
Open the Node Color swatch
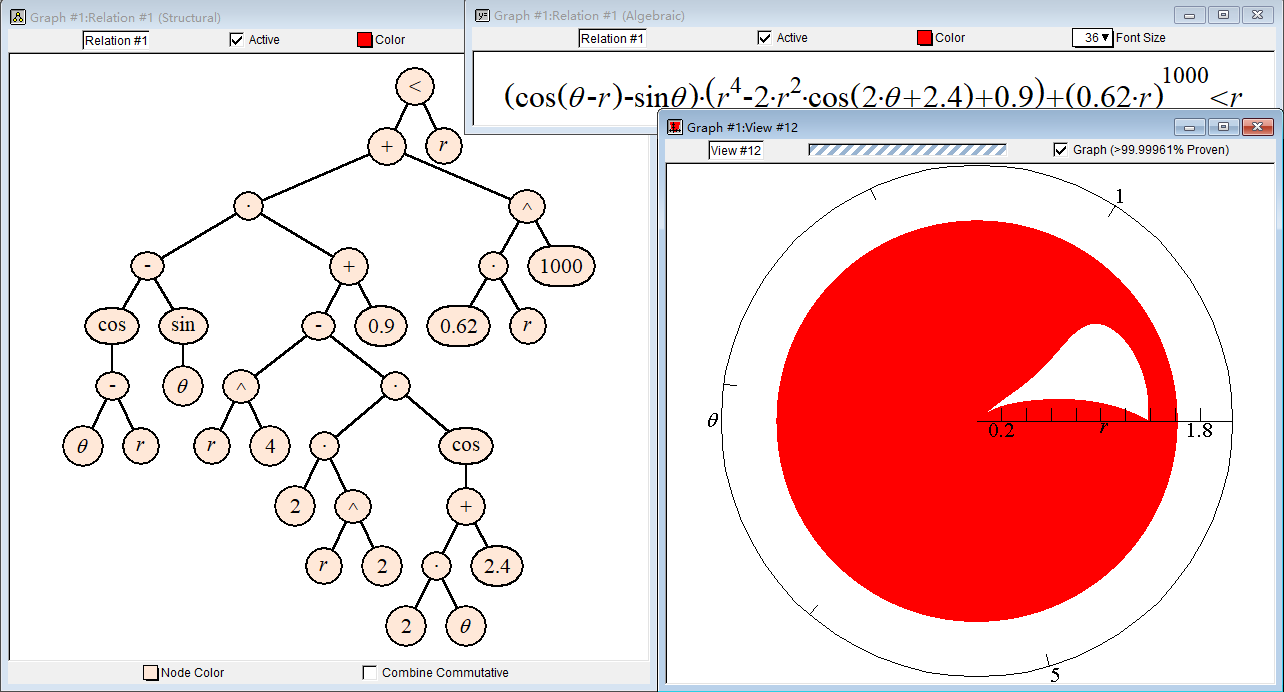(151, 673)
